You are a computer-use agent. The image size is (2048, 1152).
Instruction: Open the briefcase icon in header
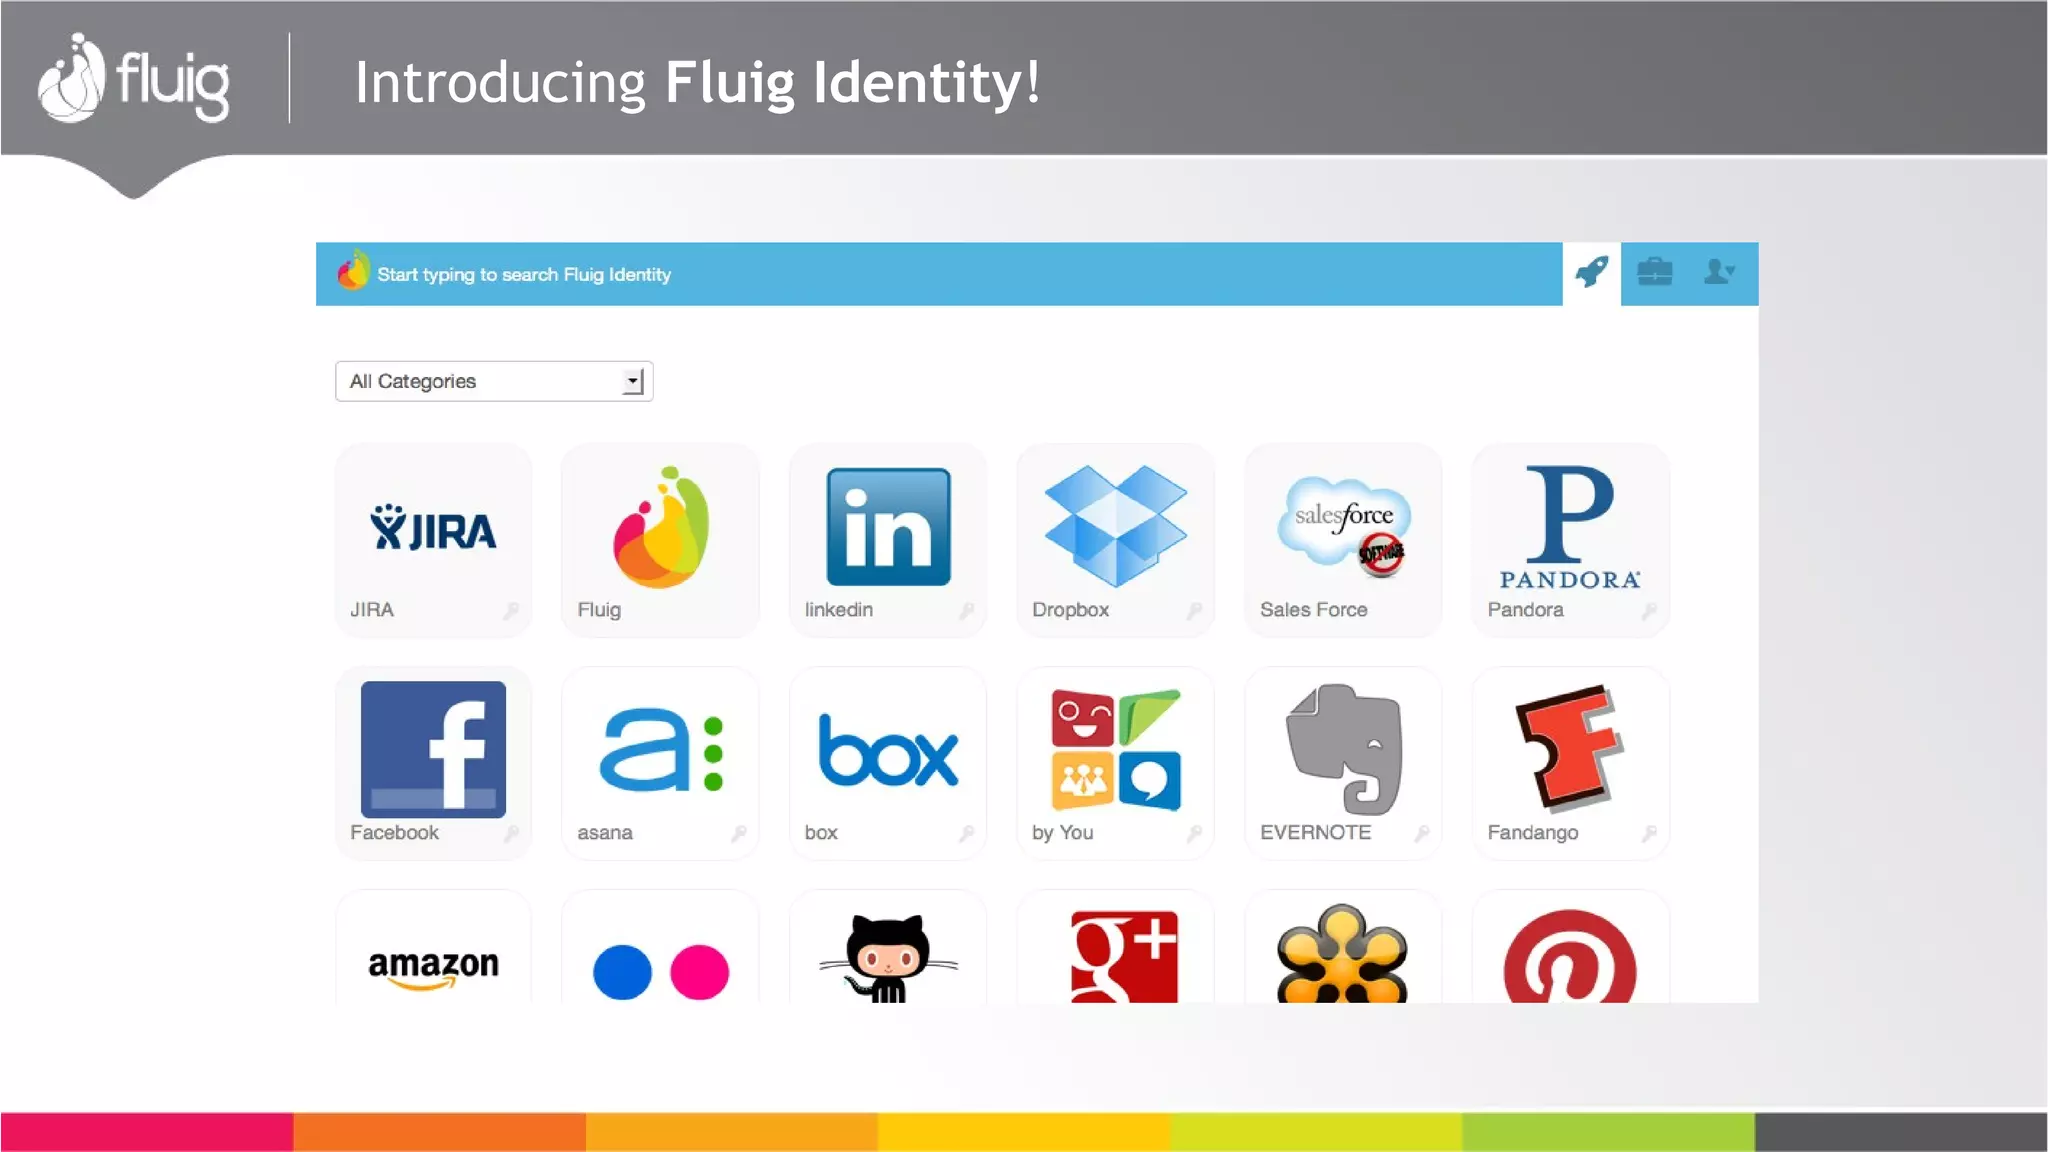(1655, 272)
